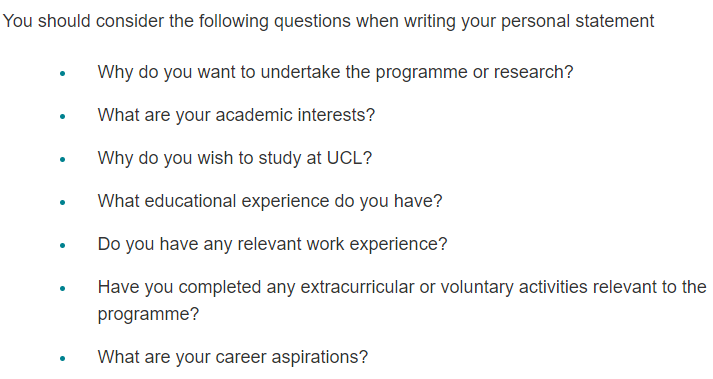713x379 pixels.
Task: Click the word 'aspirations?' in the last bullet
Action: pyautogui.click(x=319, y=358)
